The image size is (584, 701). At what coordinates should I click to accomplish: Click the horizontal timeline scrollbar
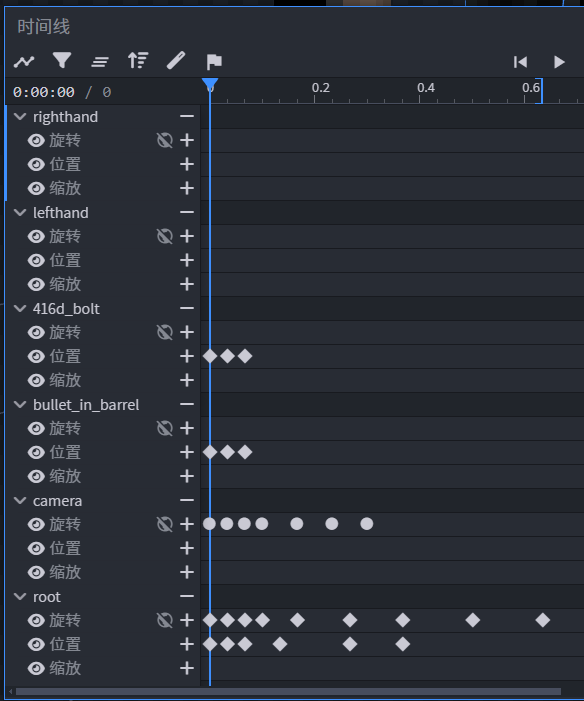tap(288, 692)
